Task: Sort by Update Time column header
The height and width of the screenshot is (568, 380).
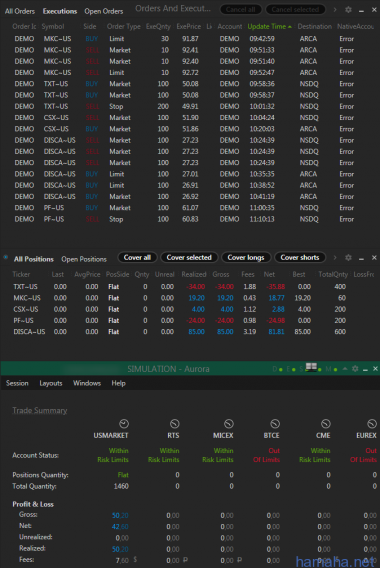Action: pos(270,26)
